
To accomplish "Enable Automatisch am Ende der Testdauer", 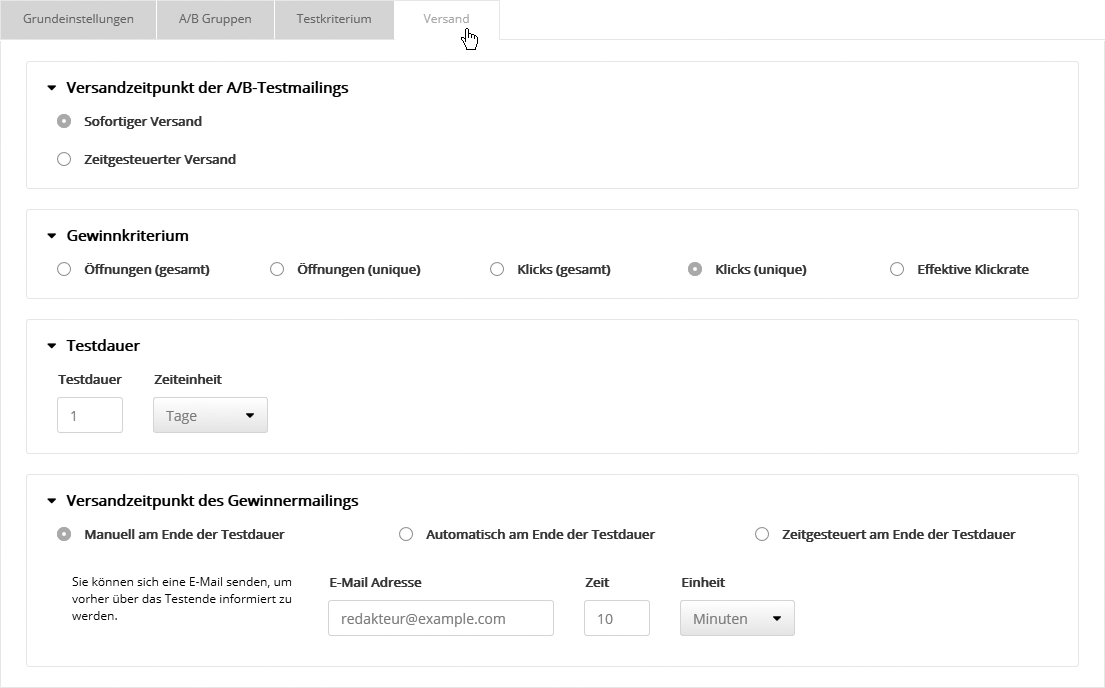I will 406,534.
